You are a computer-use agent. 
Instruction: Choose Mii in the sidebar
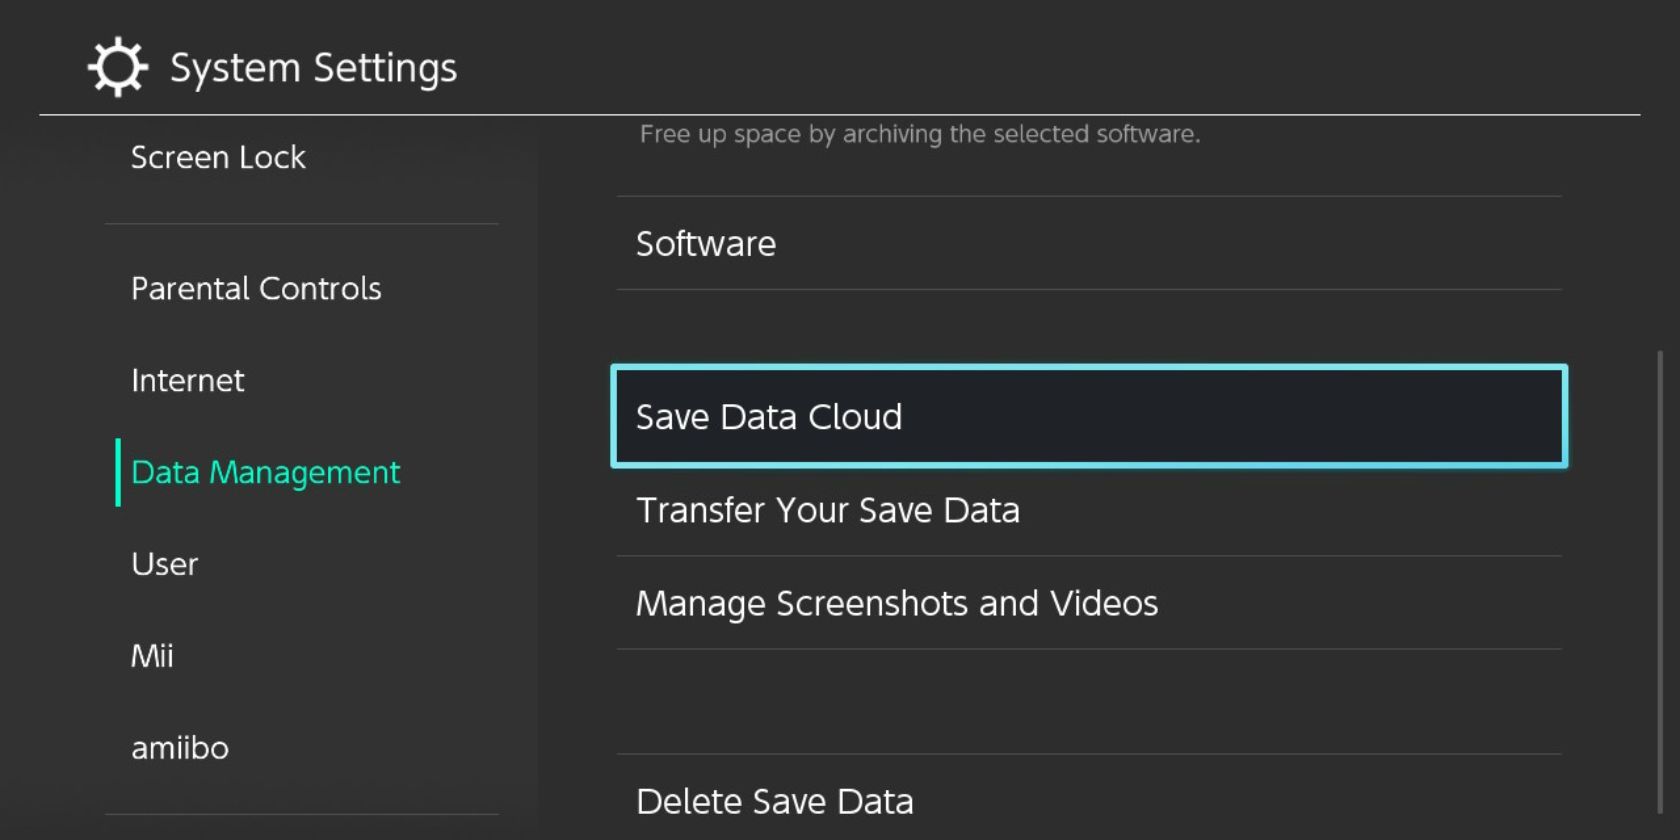[152, 656]
